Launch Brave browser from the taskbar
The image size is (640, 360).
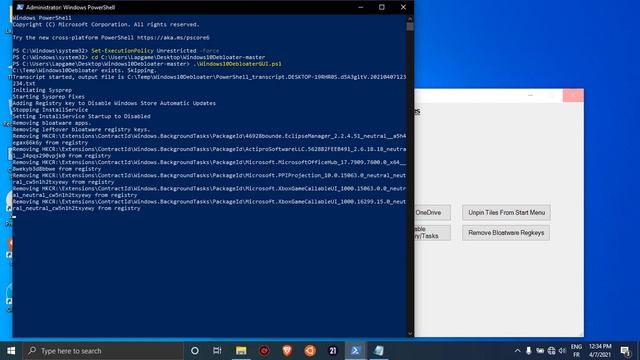coord(287,351)
